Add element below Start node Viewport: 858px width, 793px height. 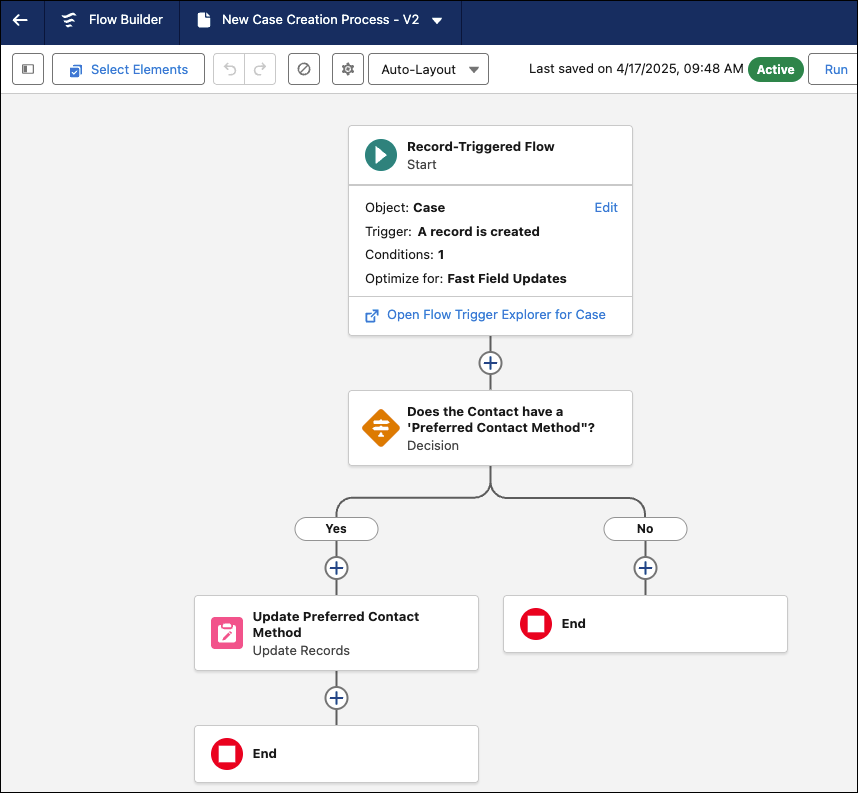490,363
